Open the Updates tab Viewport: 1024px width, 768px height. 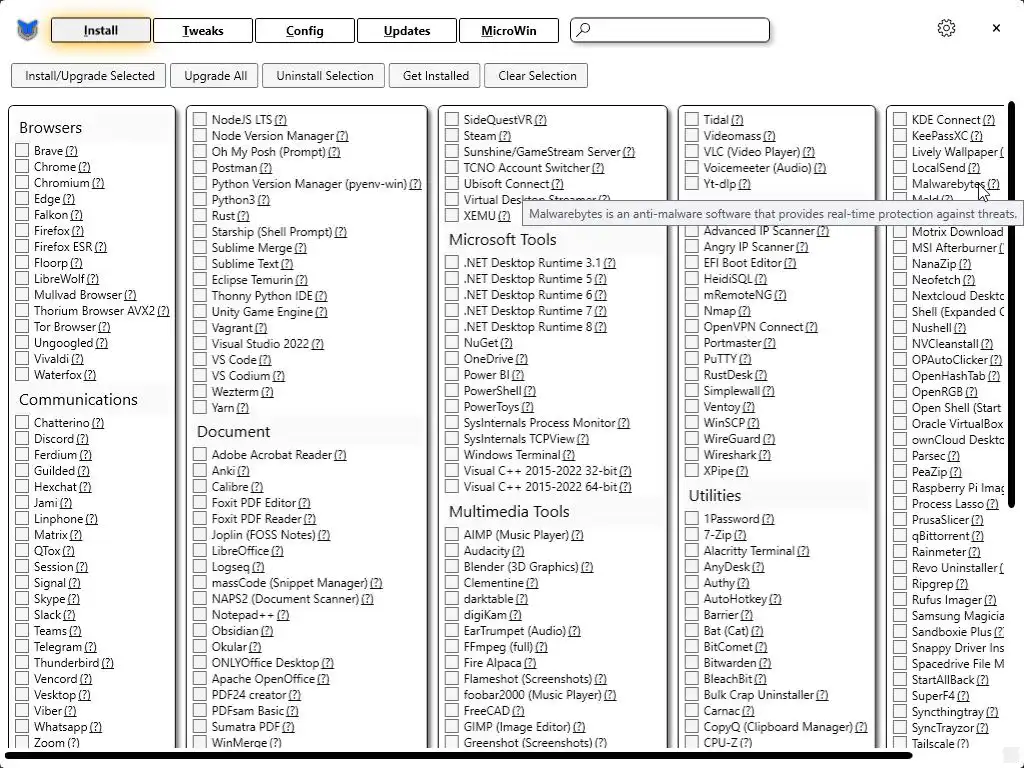tap(407, 31)
